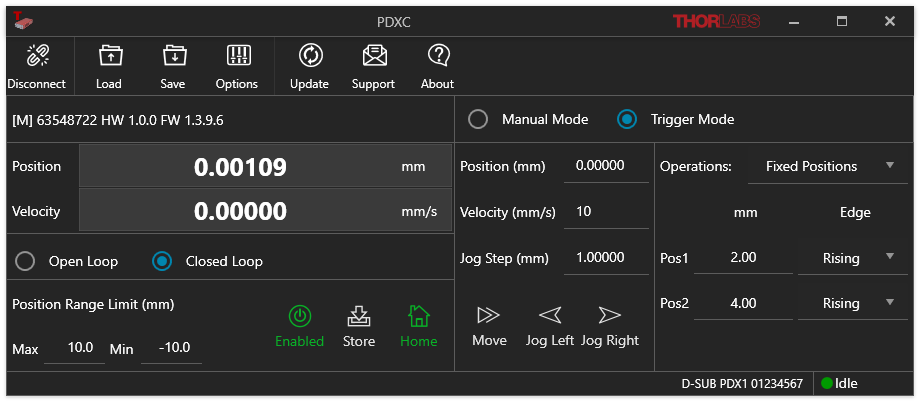Click the Thorlabs logo

(716, 22)
